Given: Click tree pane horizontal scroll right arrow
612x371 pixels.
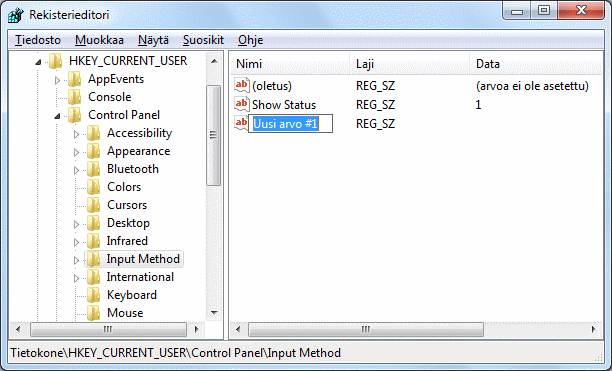Looking at the screenshot, I should 196,330.
